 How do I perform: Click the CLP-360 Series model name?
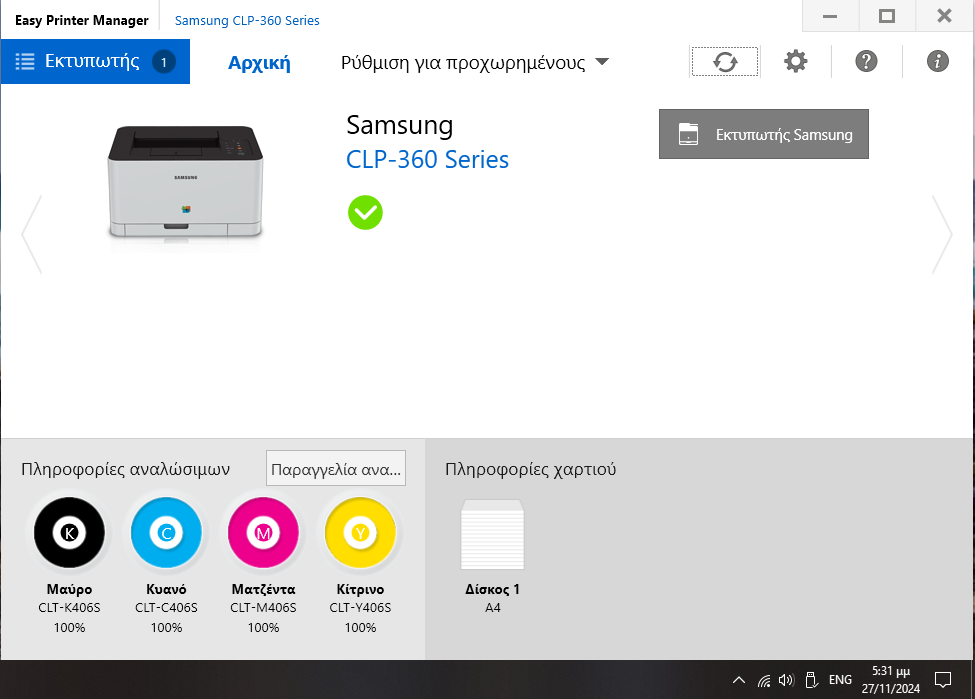click(x=427, y=160)
